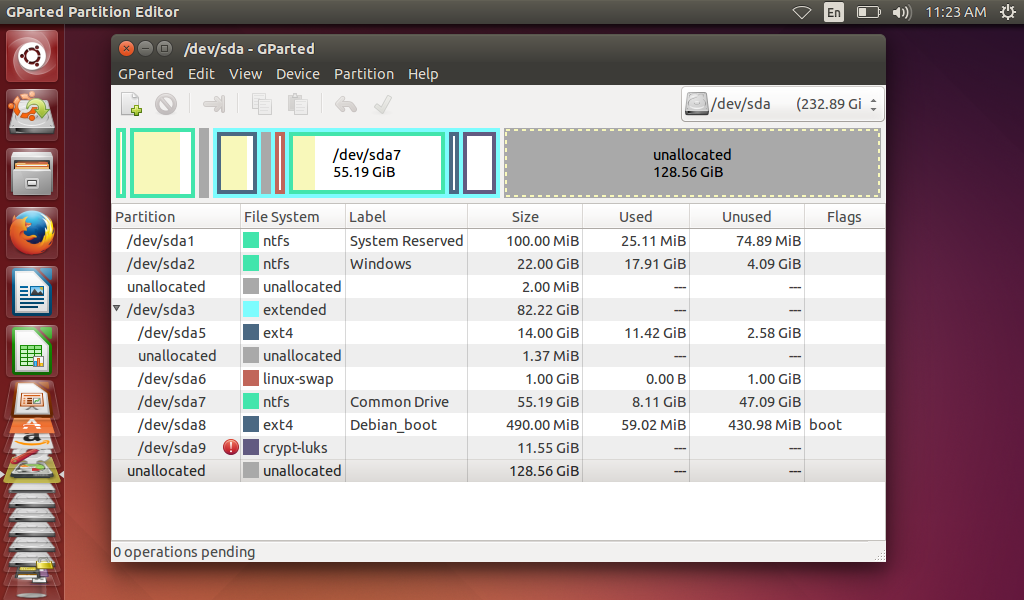Click the Copy partition toolbar icon
Screen dimensions: 1024x600
(x=262, y=104)
